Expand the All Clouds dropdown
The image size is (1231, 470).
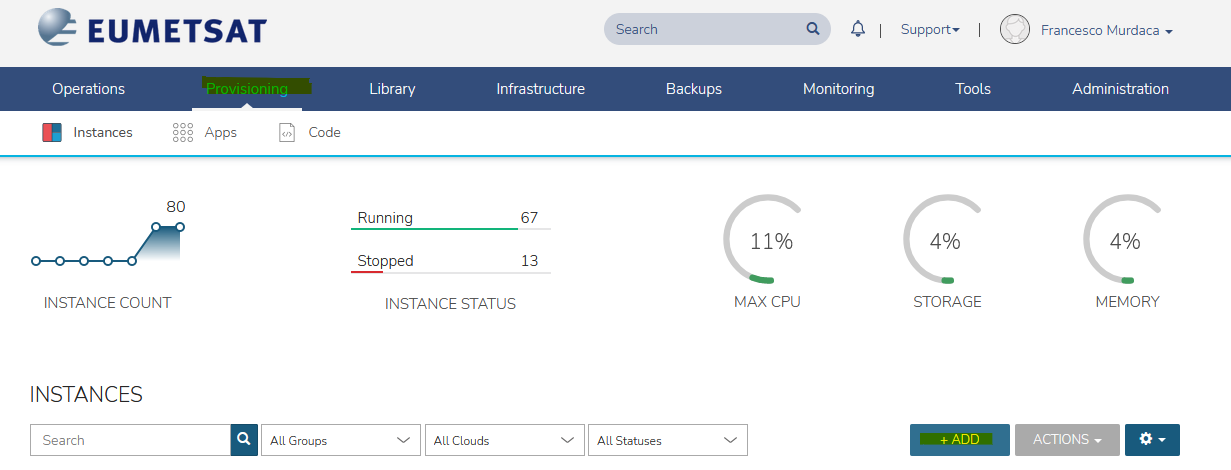504,440
